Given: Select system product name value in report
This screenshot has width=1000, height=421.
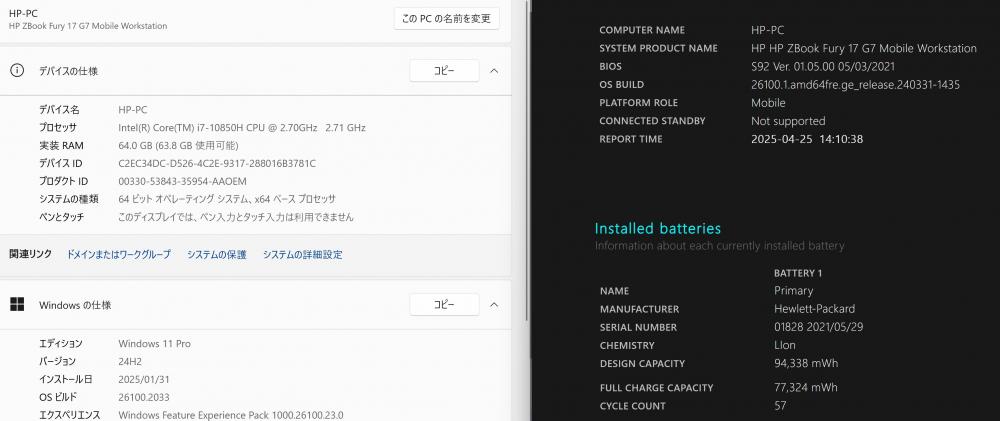Looking at the screenshot, I should tap(864, 48).
